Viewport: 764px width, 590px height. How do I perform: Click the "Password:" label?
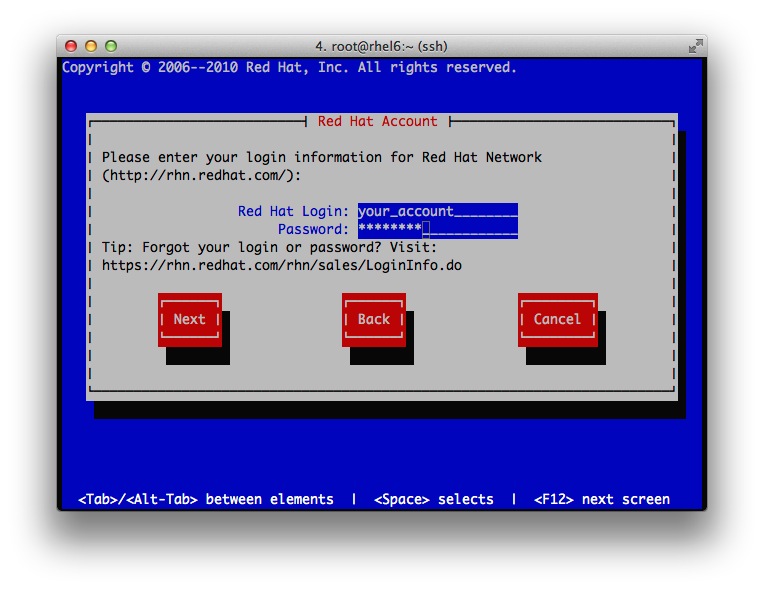pyautogui.click(x=313, y=229)
